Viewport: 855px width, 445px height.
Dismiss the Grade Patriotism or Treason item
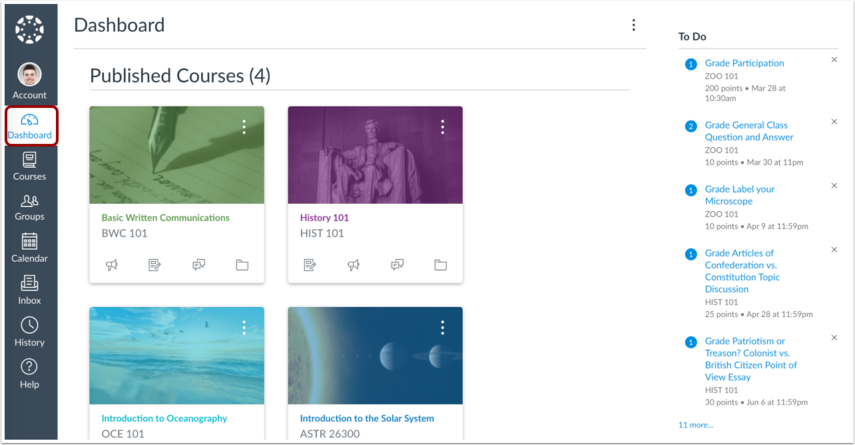click(834, 338)
